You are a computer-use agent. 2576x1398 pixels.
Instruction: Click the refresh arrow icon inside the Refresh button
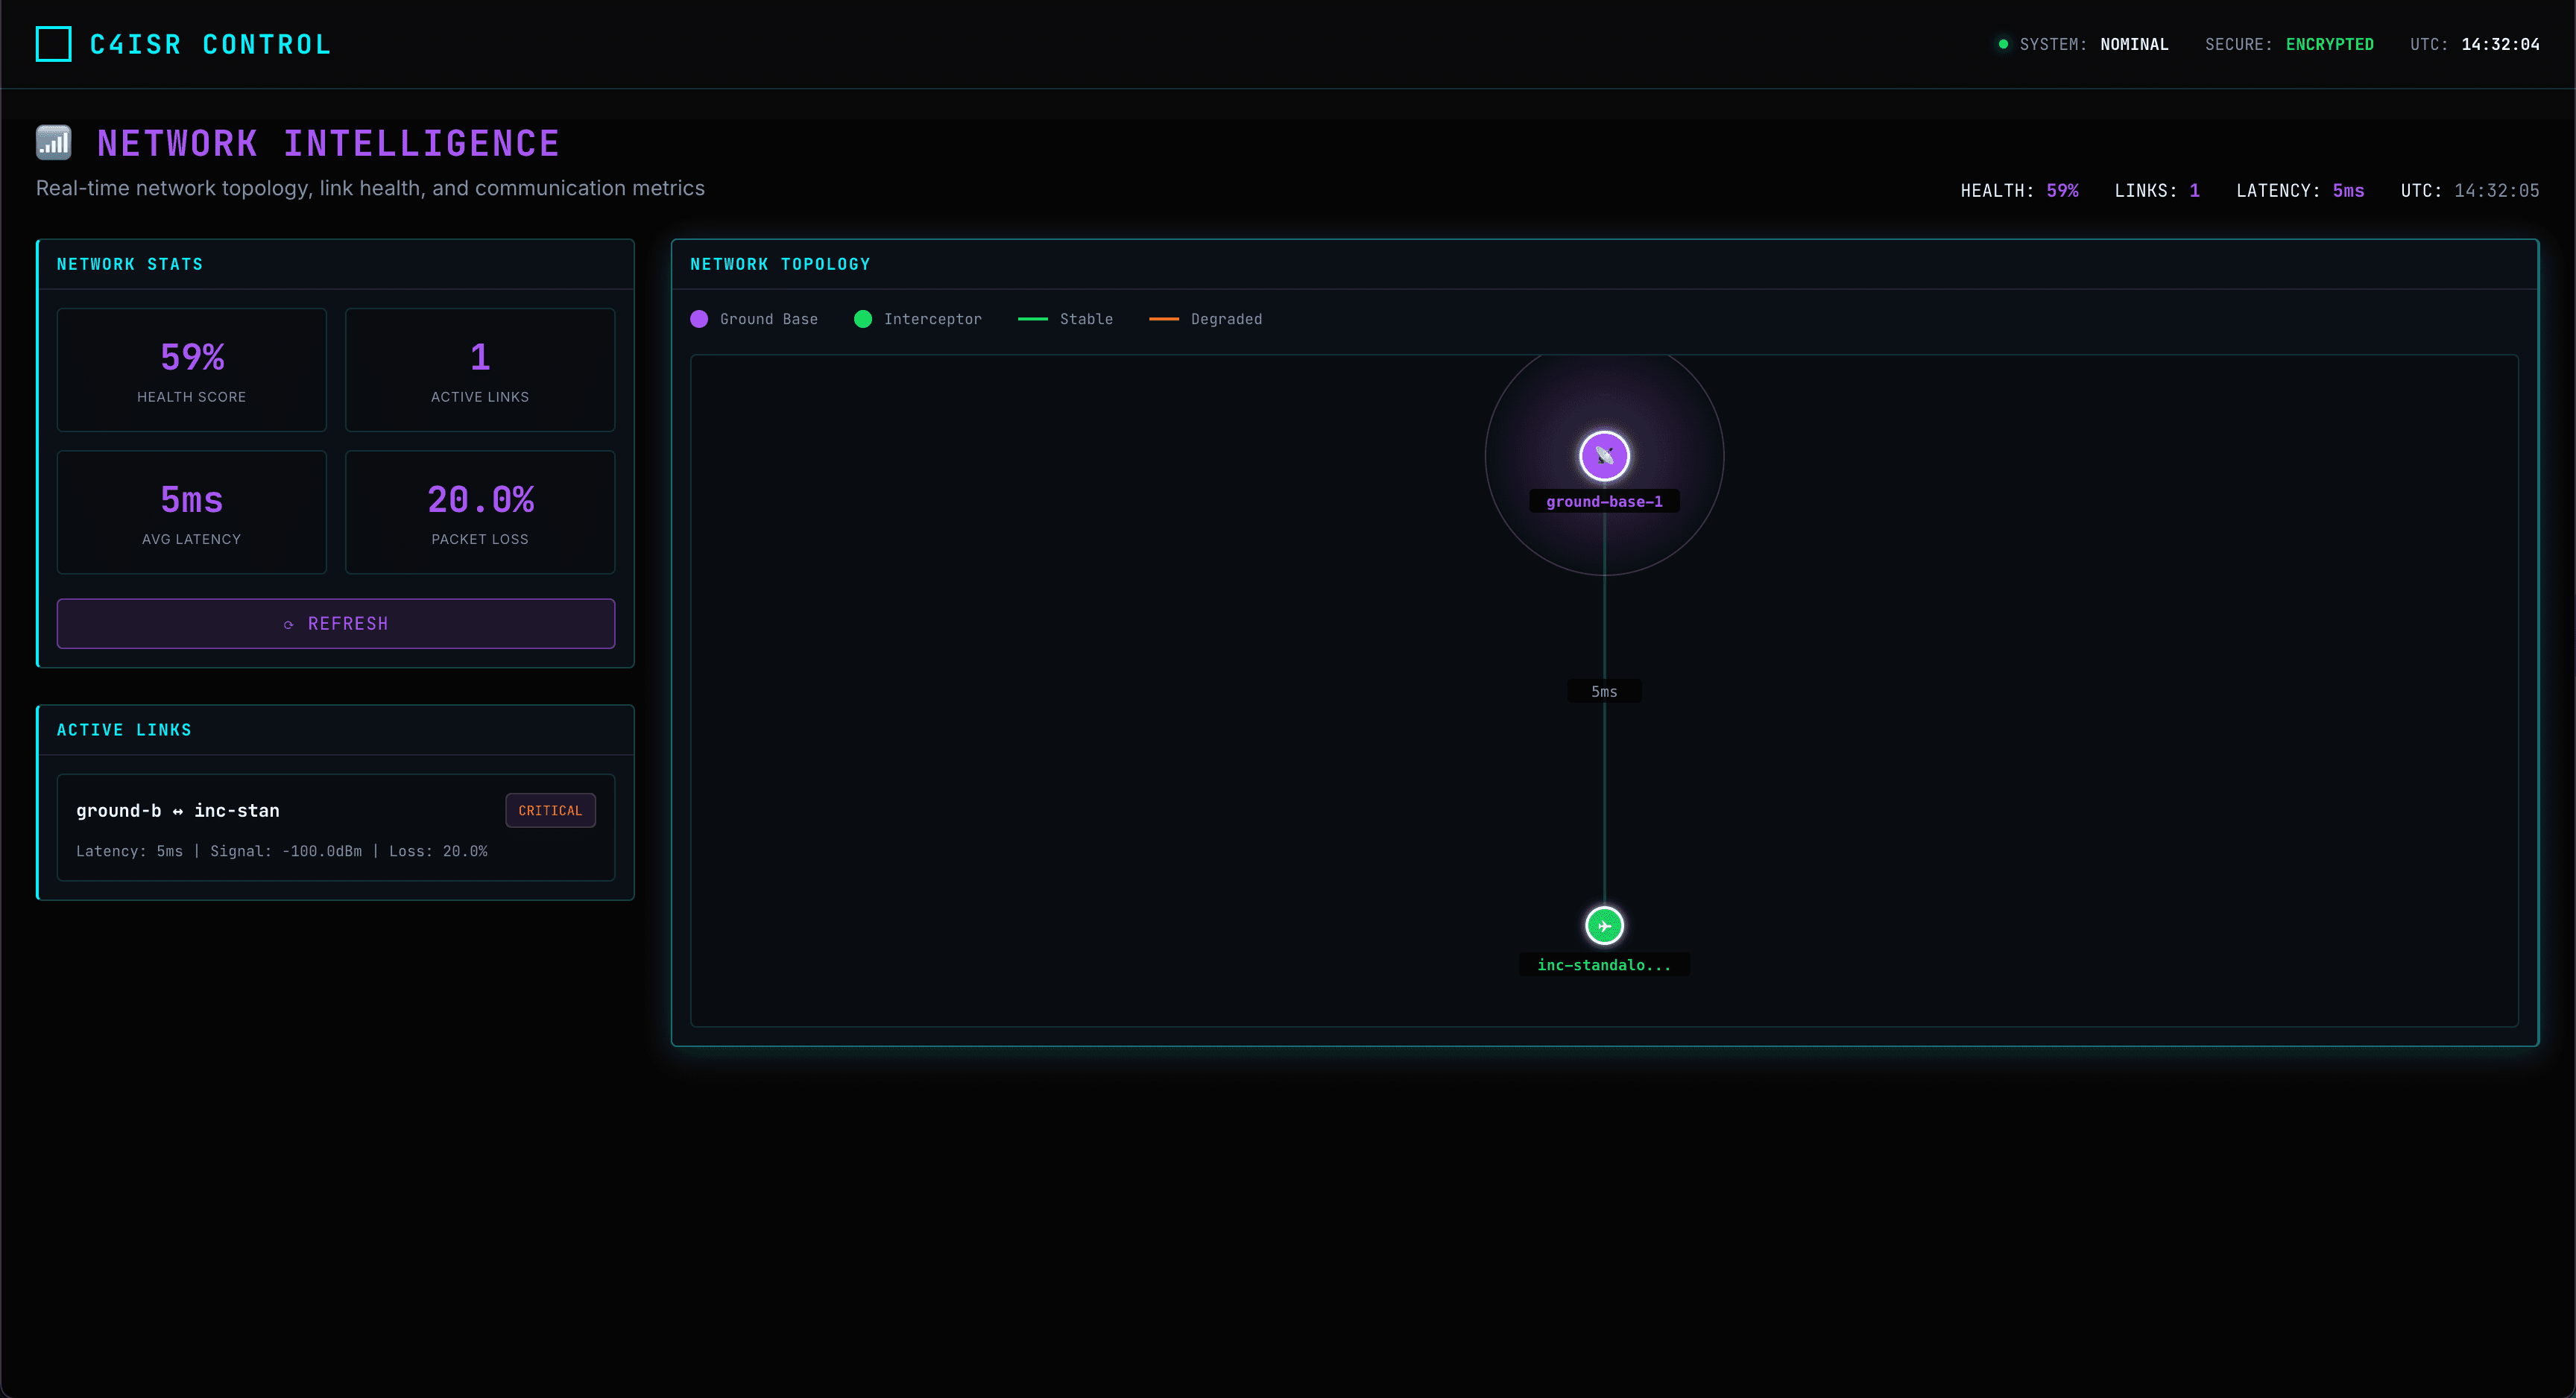coord(290,623)
